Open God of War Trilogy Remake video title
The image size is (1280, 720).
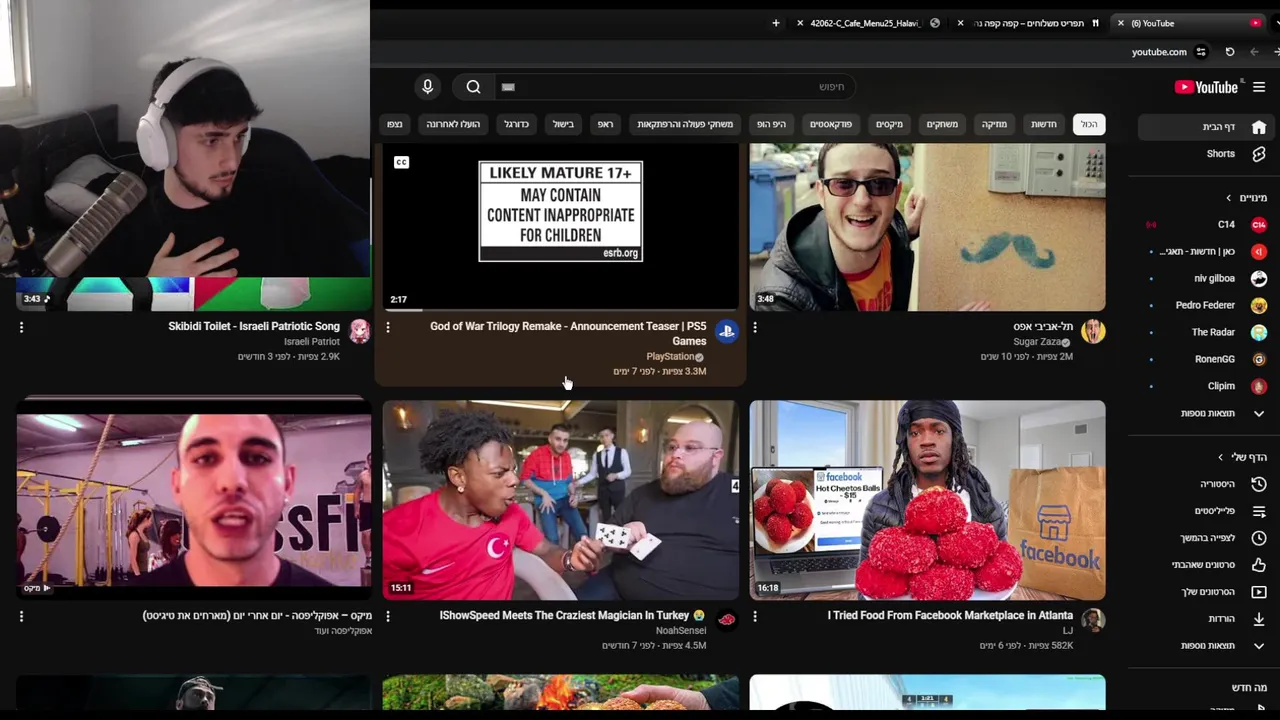[568, 334]
